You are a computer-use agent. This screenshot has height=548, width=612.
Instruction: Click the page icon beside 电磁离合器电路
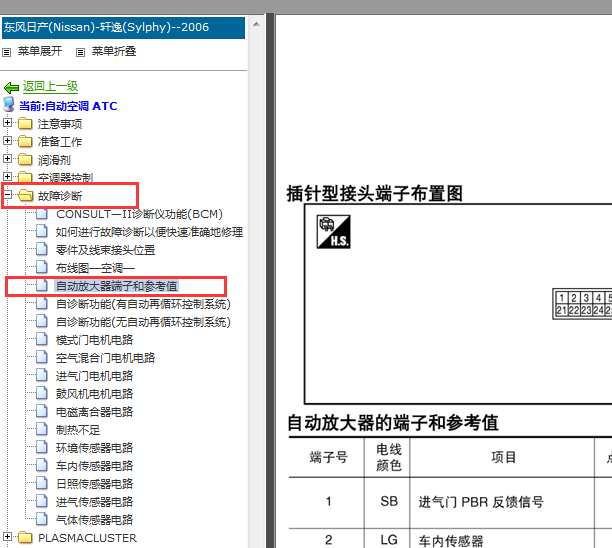tap(41, 411)
